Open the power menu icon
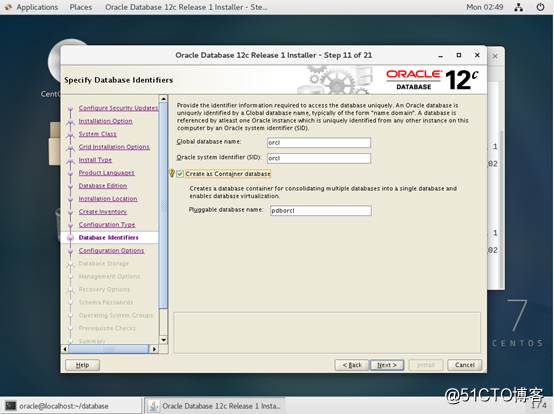 (540, 7)
